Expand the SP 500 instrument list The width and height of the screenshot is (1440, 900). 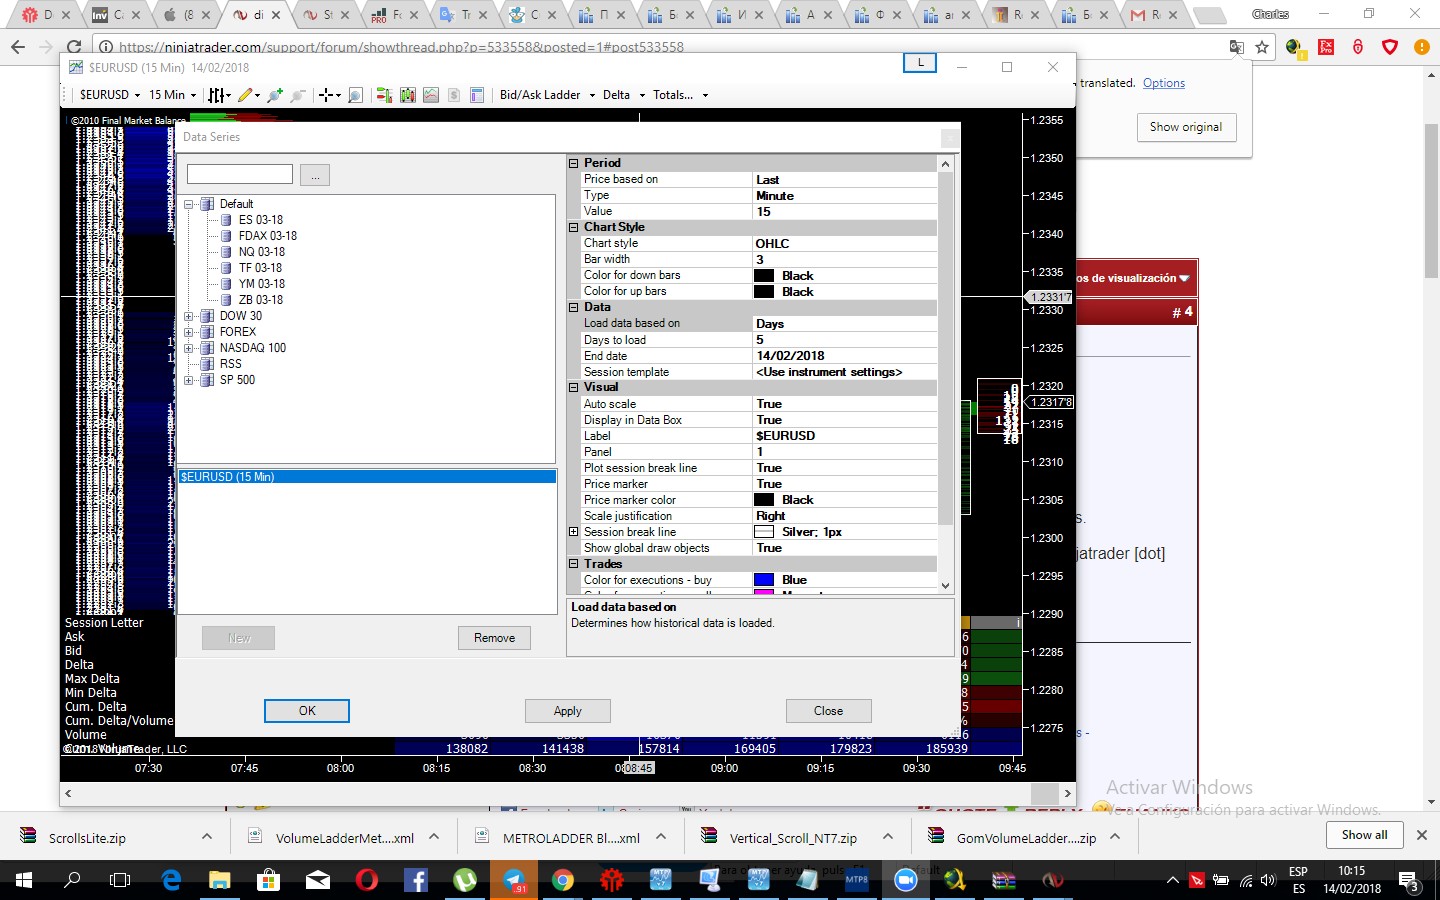click(188, 380)
